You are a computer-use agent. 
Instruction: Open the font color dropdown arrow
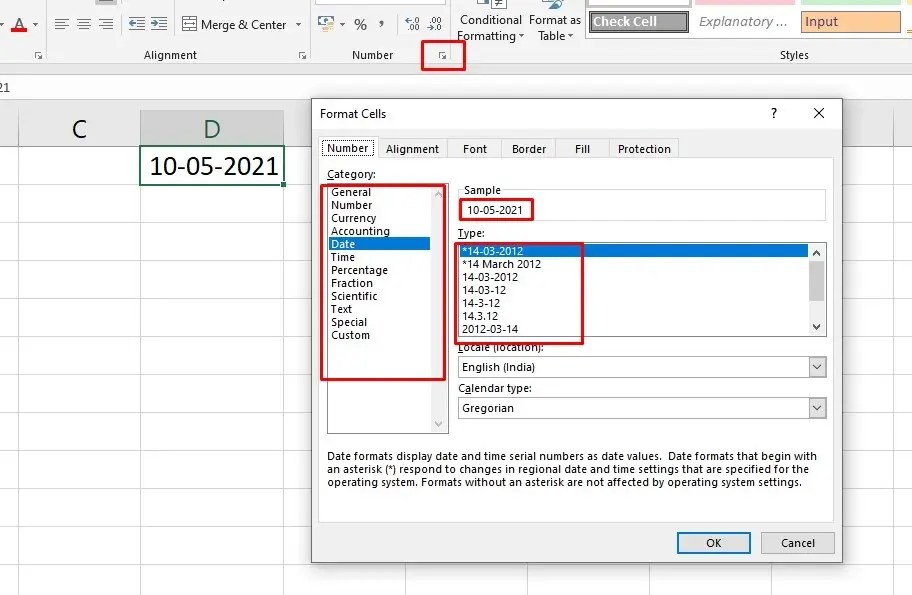point(35,24)
